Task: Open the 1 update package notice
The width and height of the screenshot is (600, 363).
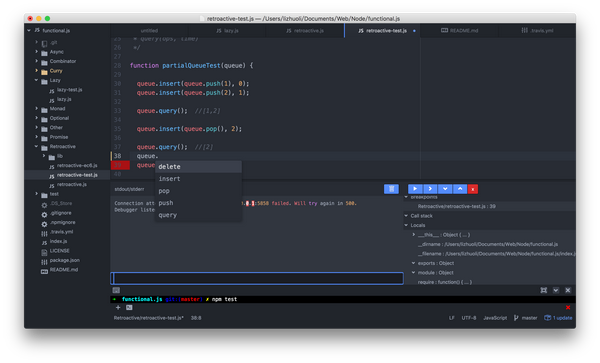Action: pos(558,318)
